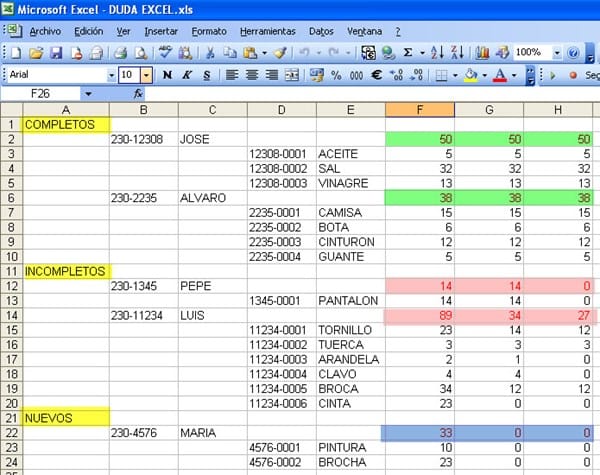Screen dimensions: 600x475
Task: Sort ascending with the A-Z icon
Action: (437, 52)
